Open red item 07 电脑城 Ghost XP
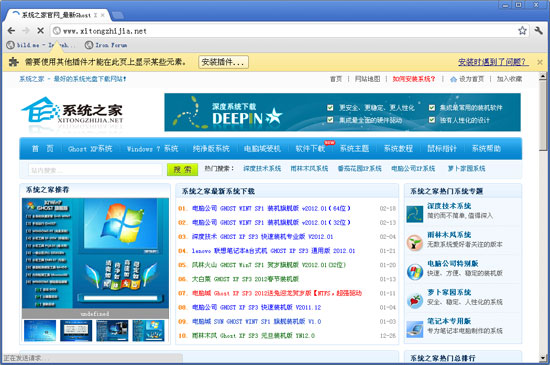The width and height of the screenshot is (550, 365). [277, 293]
